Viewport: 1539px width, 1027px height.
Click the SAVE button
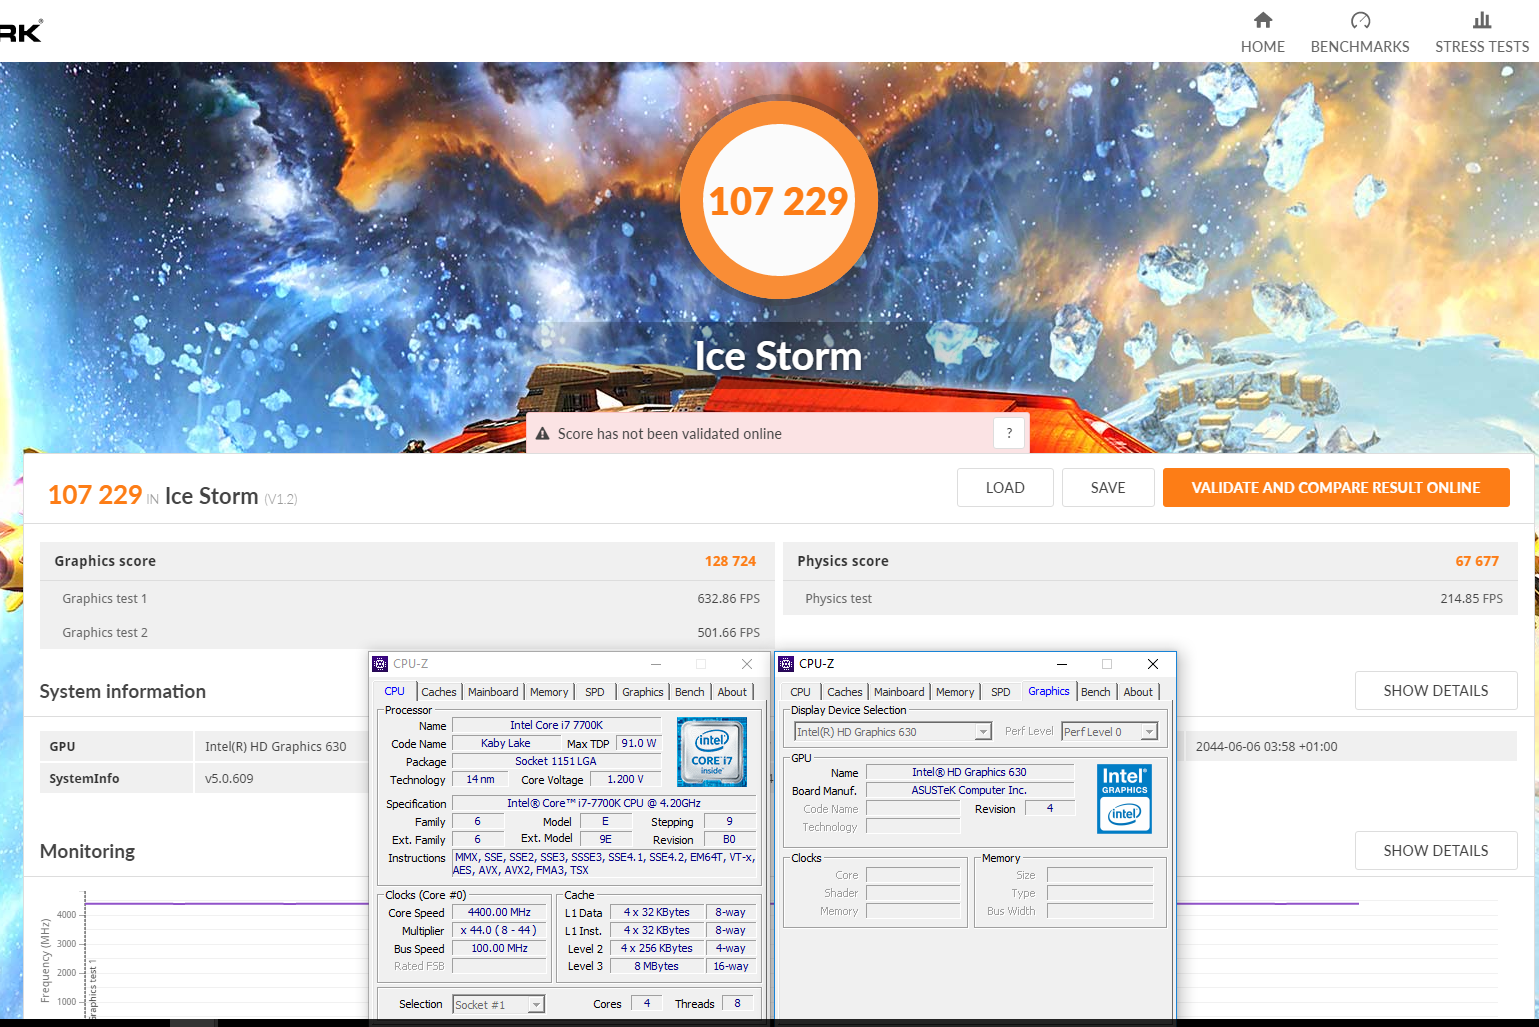1108,488
